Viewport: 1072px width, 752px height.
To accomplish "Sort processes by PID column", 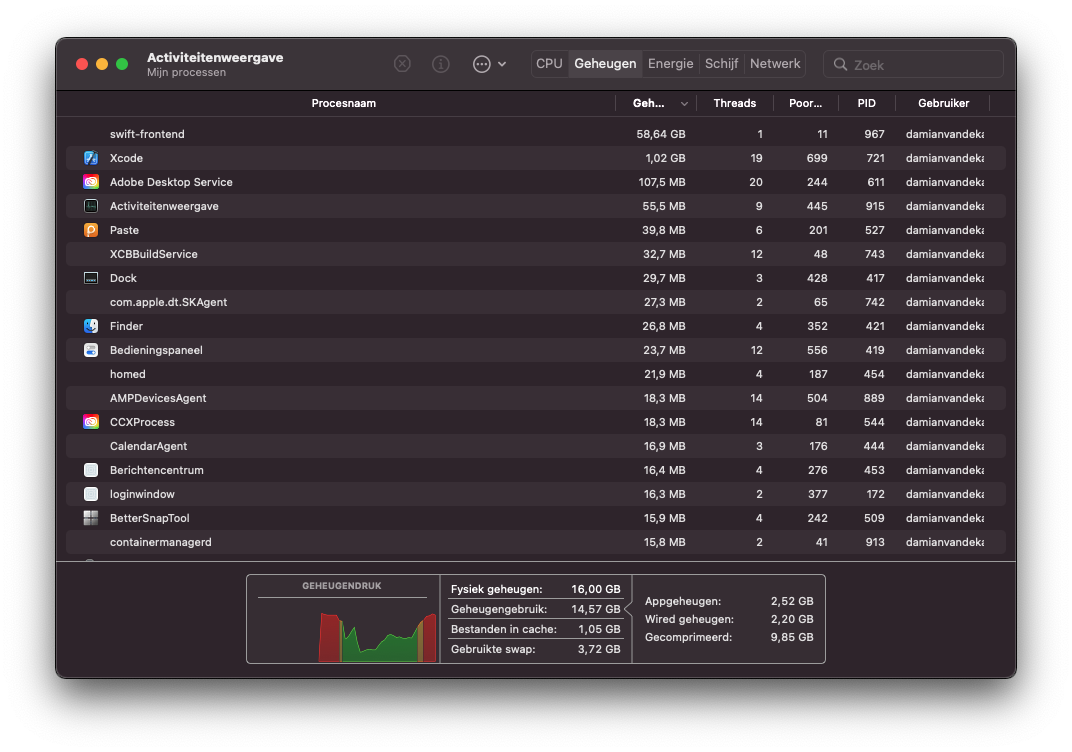I will coord(866,103).
